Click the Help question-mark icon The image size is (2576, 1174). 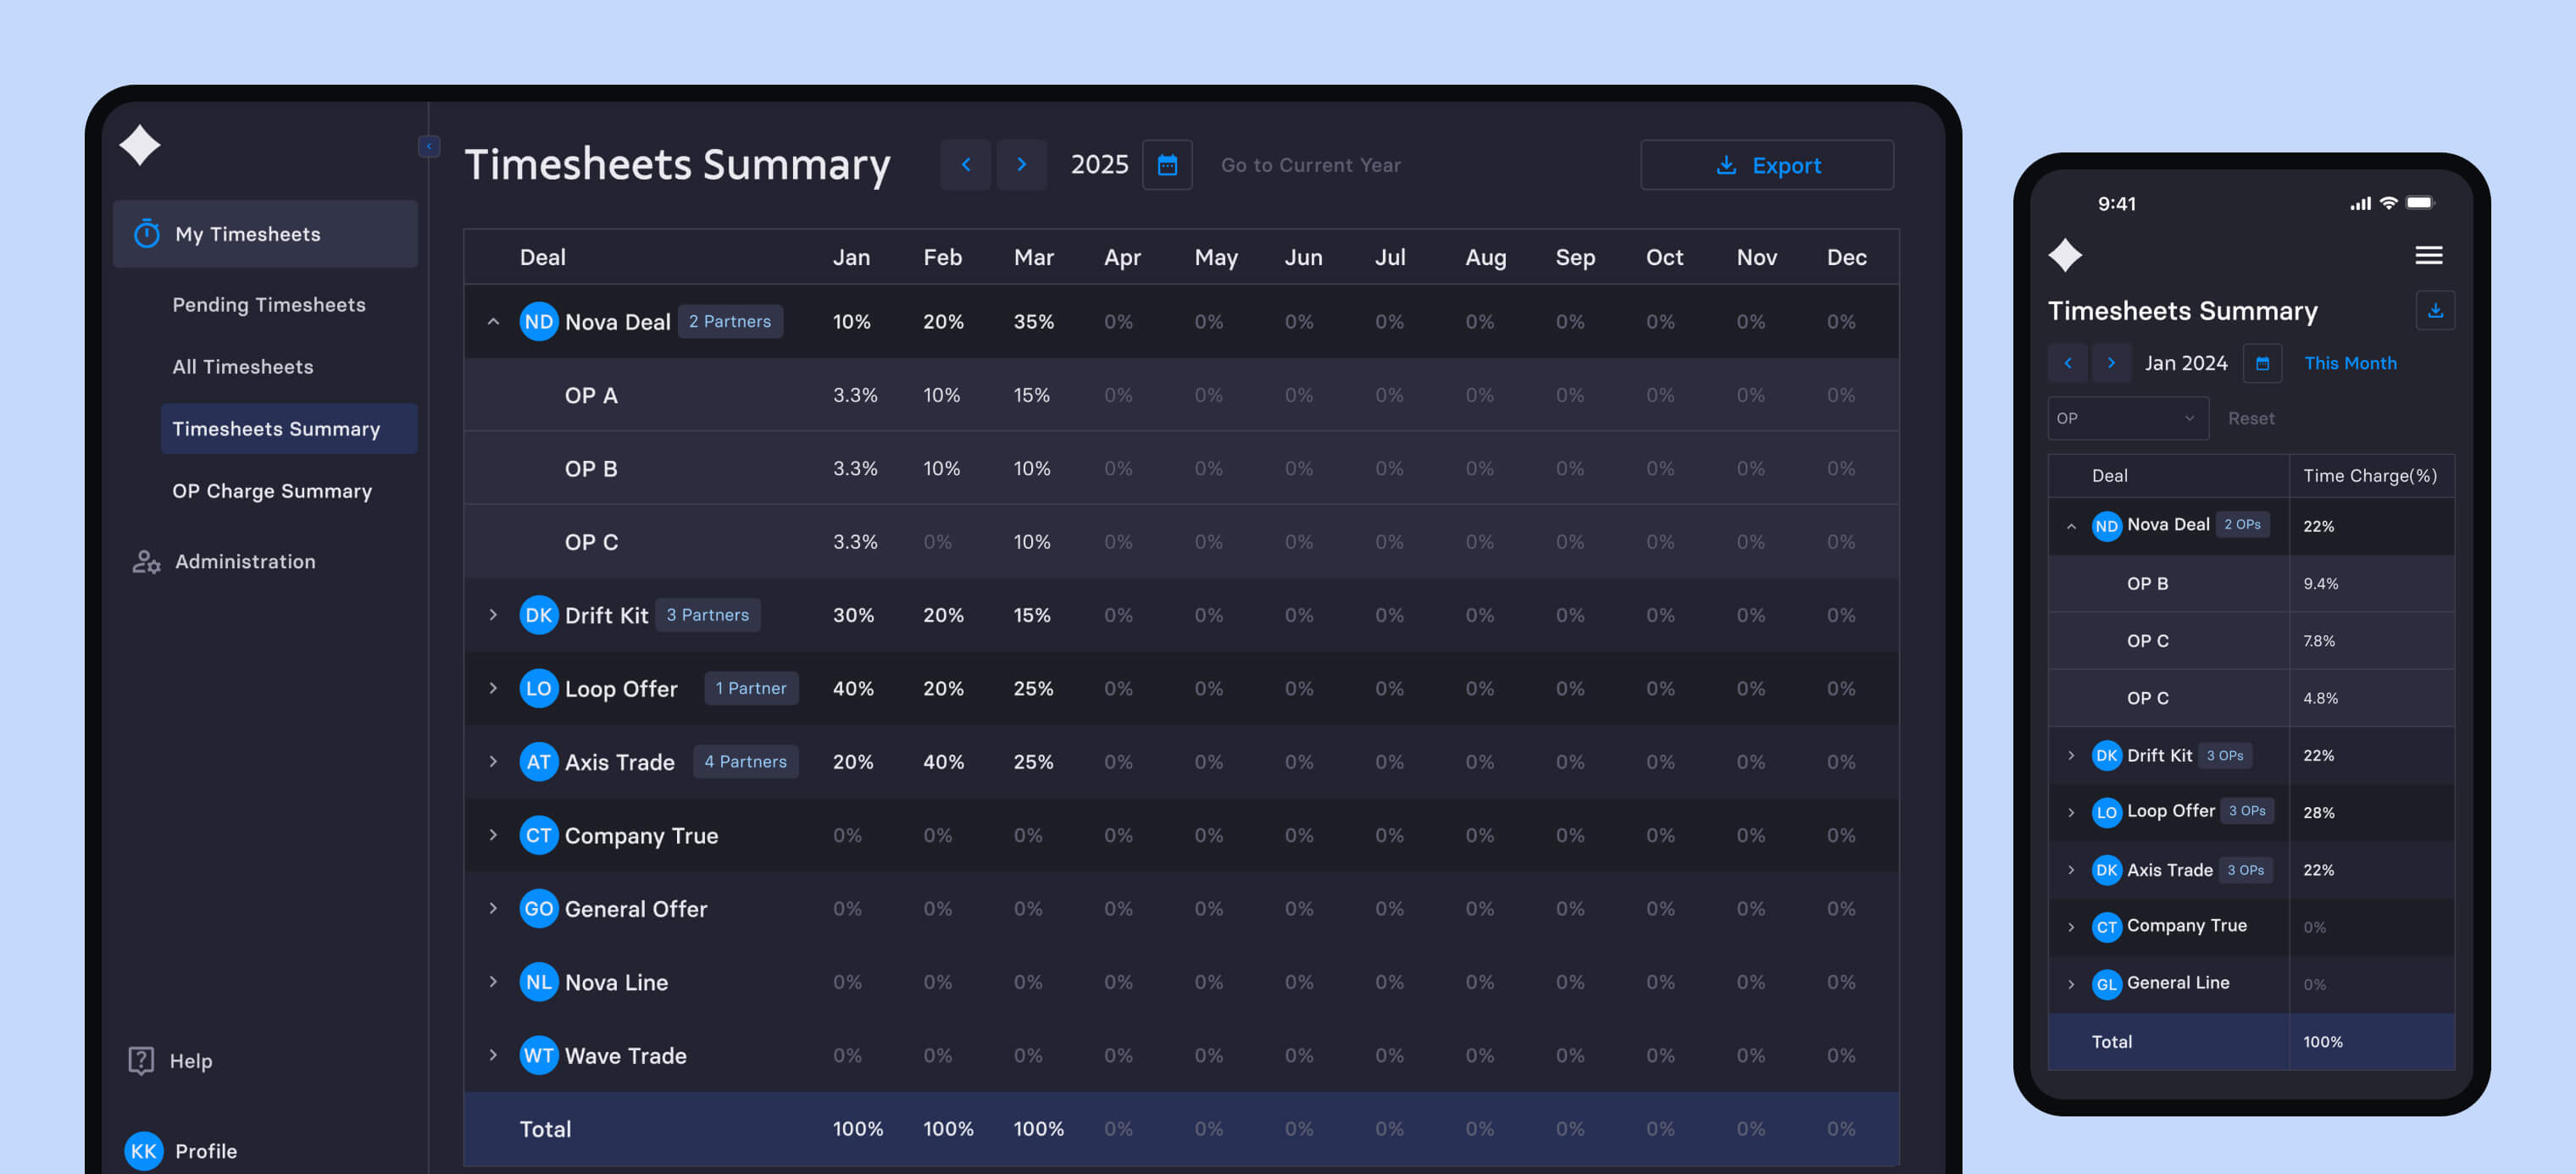[141, 1060]
